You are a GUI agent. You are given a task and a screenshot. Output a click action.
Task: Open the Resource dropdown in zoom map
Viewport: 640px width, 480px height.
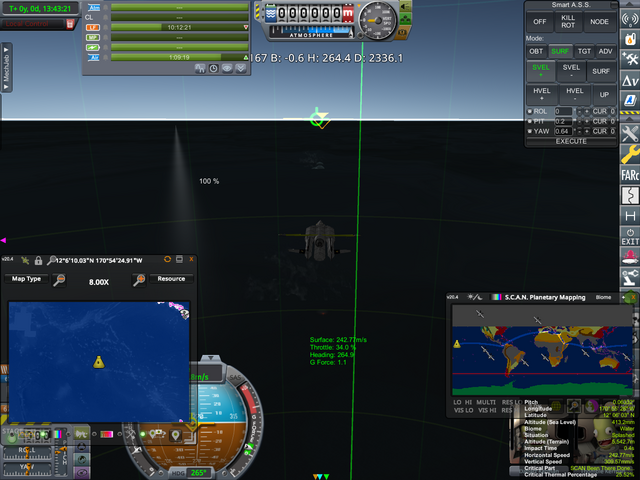[x=171, y=279]
